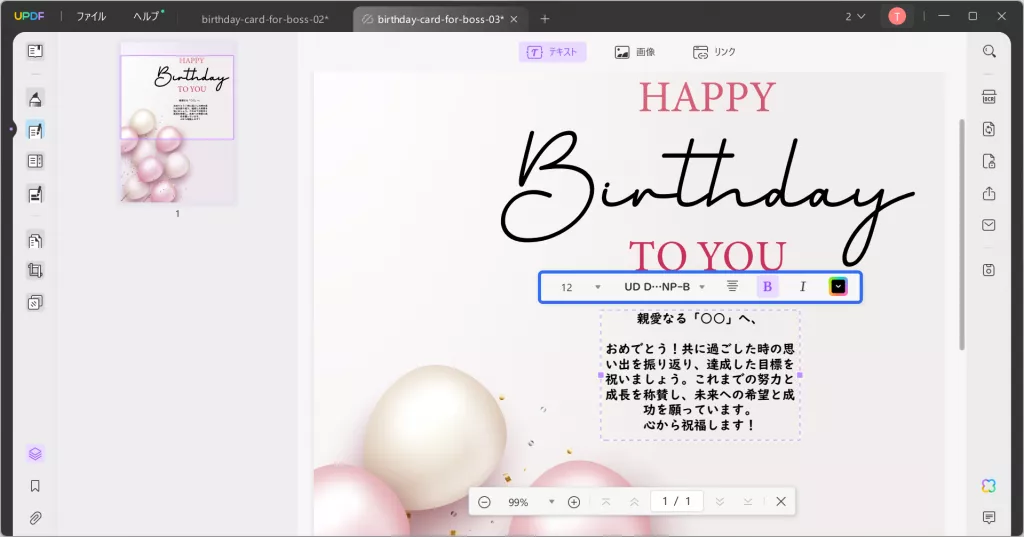Open the text color picker swatch
Viewport: 1024px width, 537px height.
(x=838, y=287)
